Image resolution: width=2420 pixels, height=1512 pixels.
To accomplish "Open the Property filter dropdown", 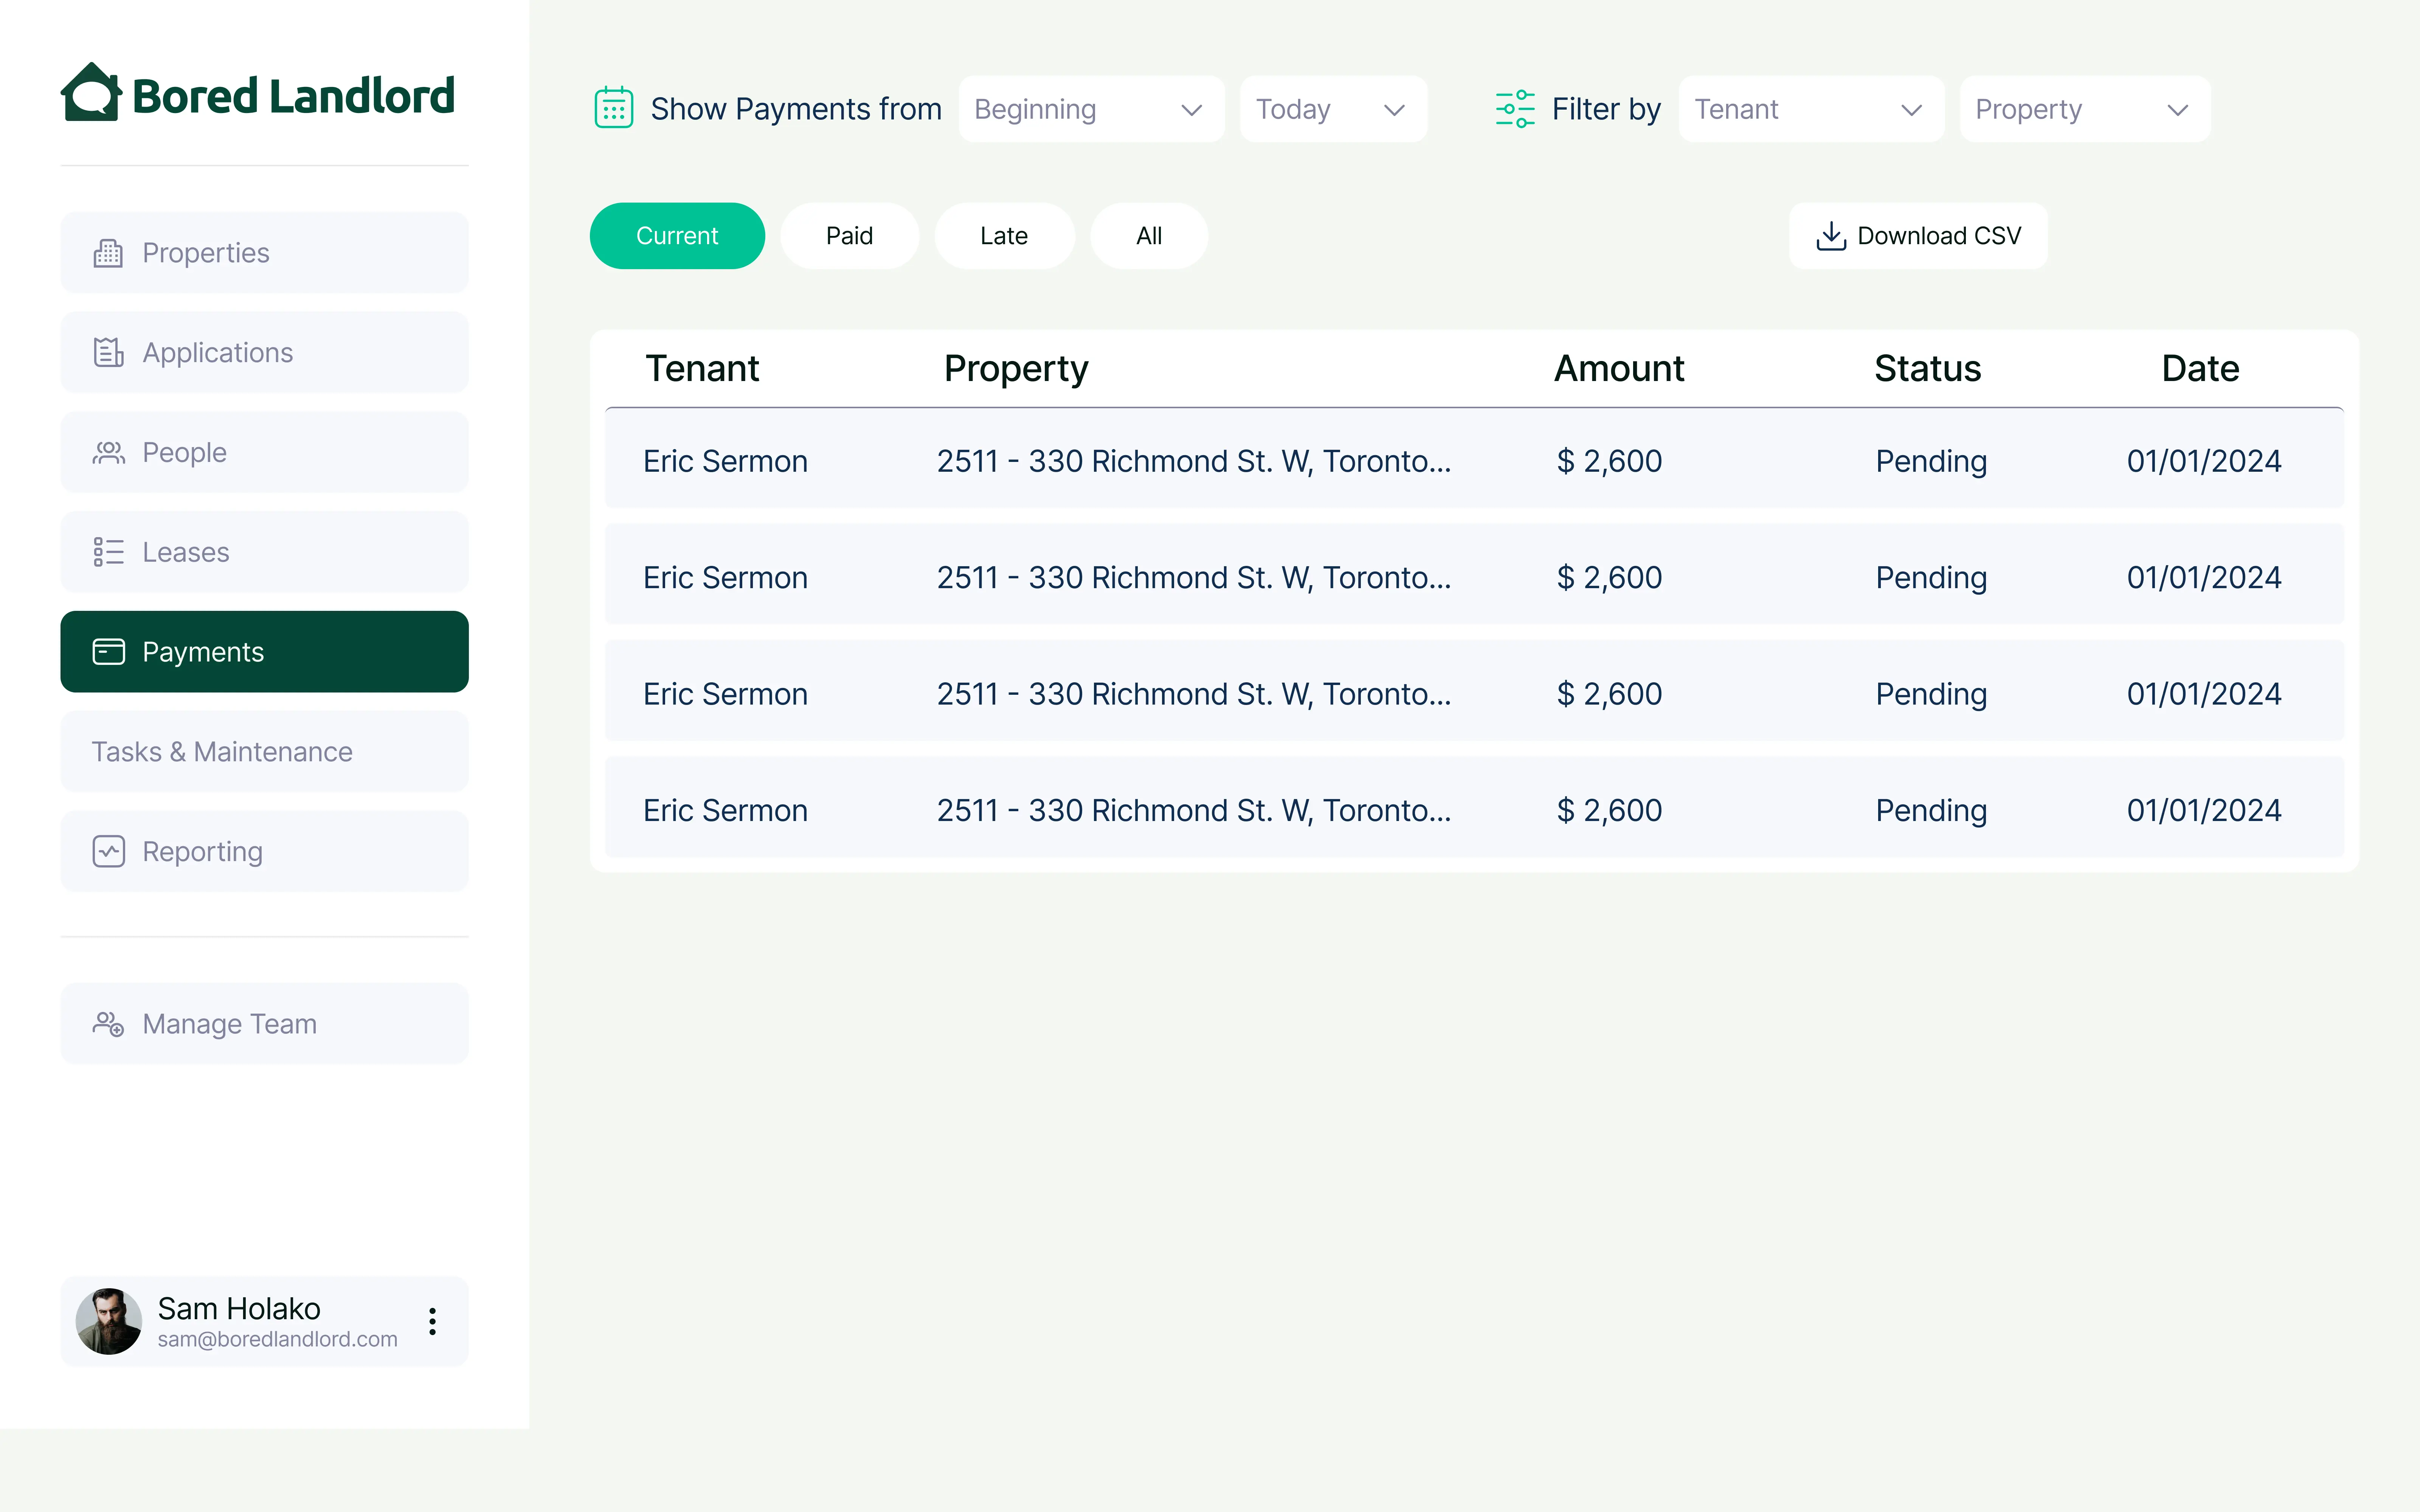I will pos(2084,109).
